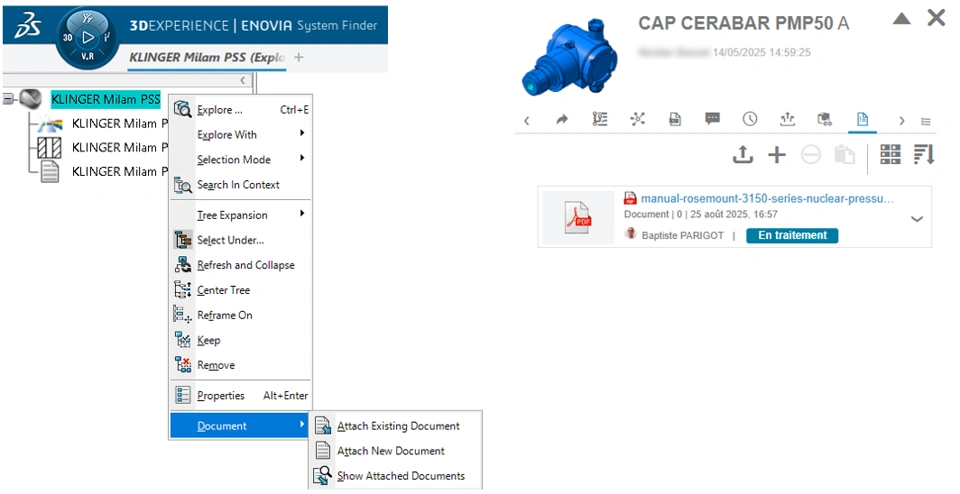Click the Explore magnifier icon in the context menu
960x494 pixels.
pyautogui.click(x=182, y=110)
